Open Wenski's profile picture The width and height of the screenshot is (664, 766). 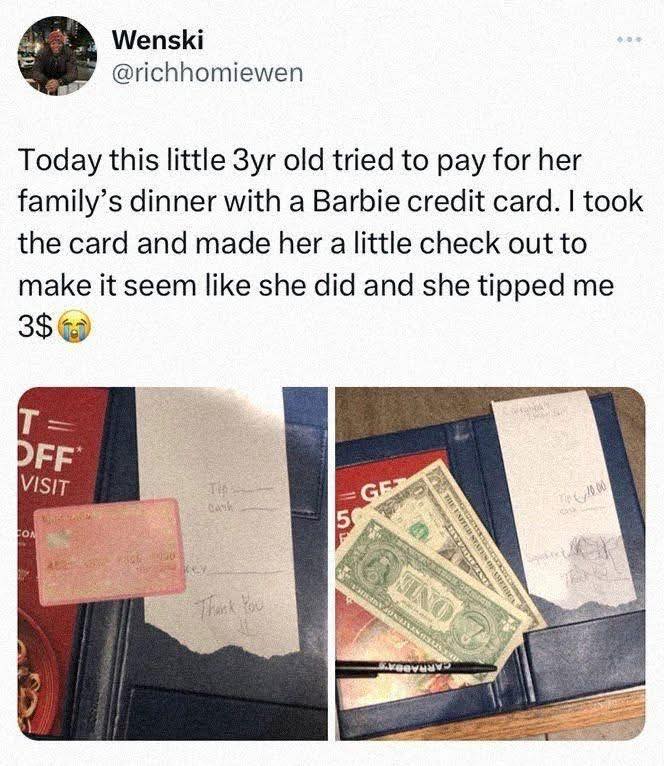point(57,56)
